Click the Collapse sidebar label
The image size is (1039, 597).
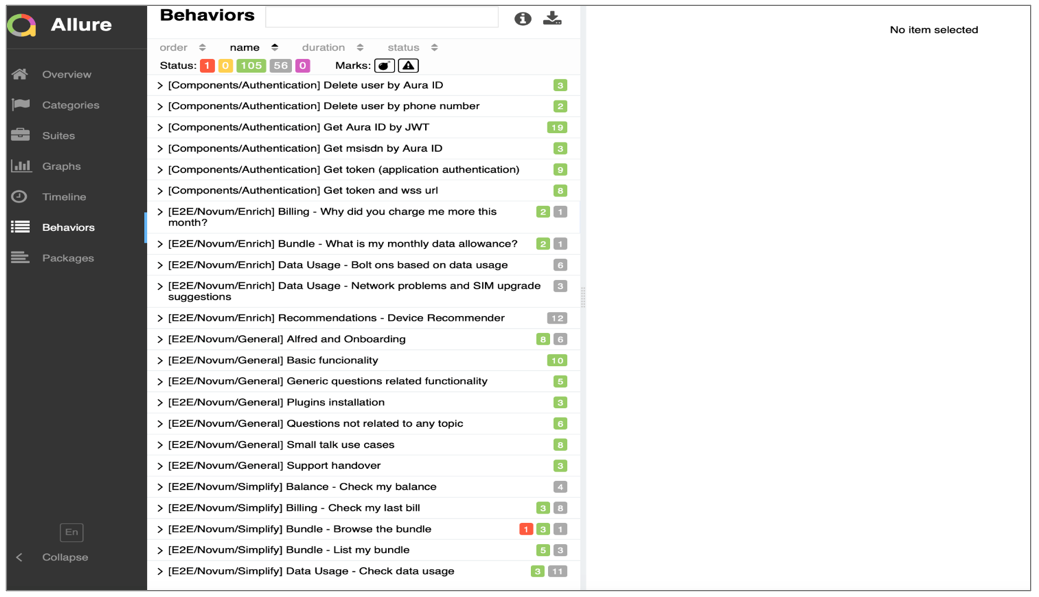point(65,557)
